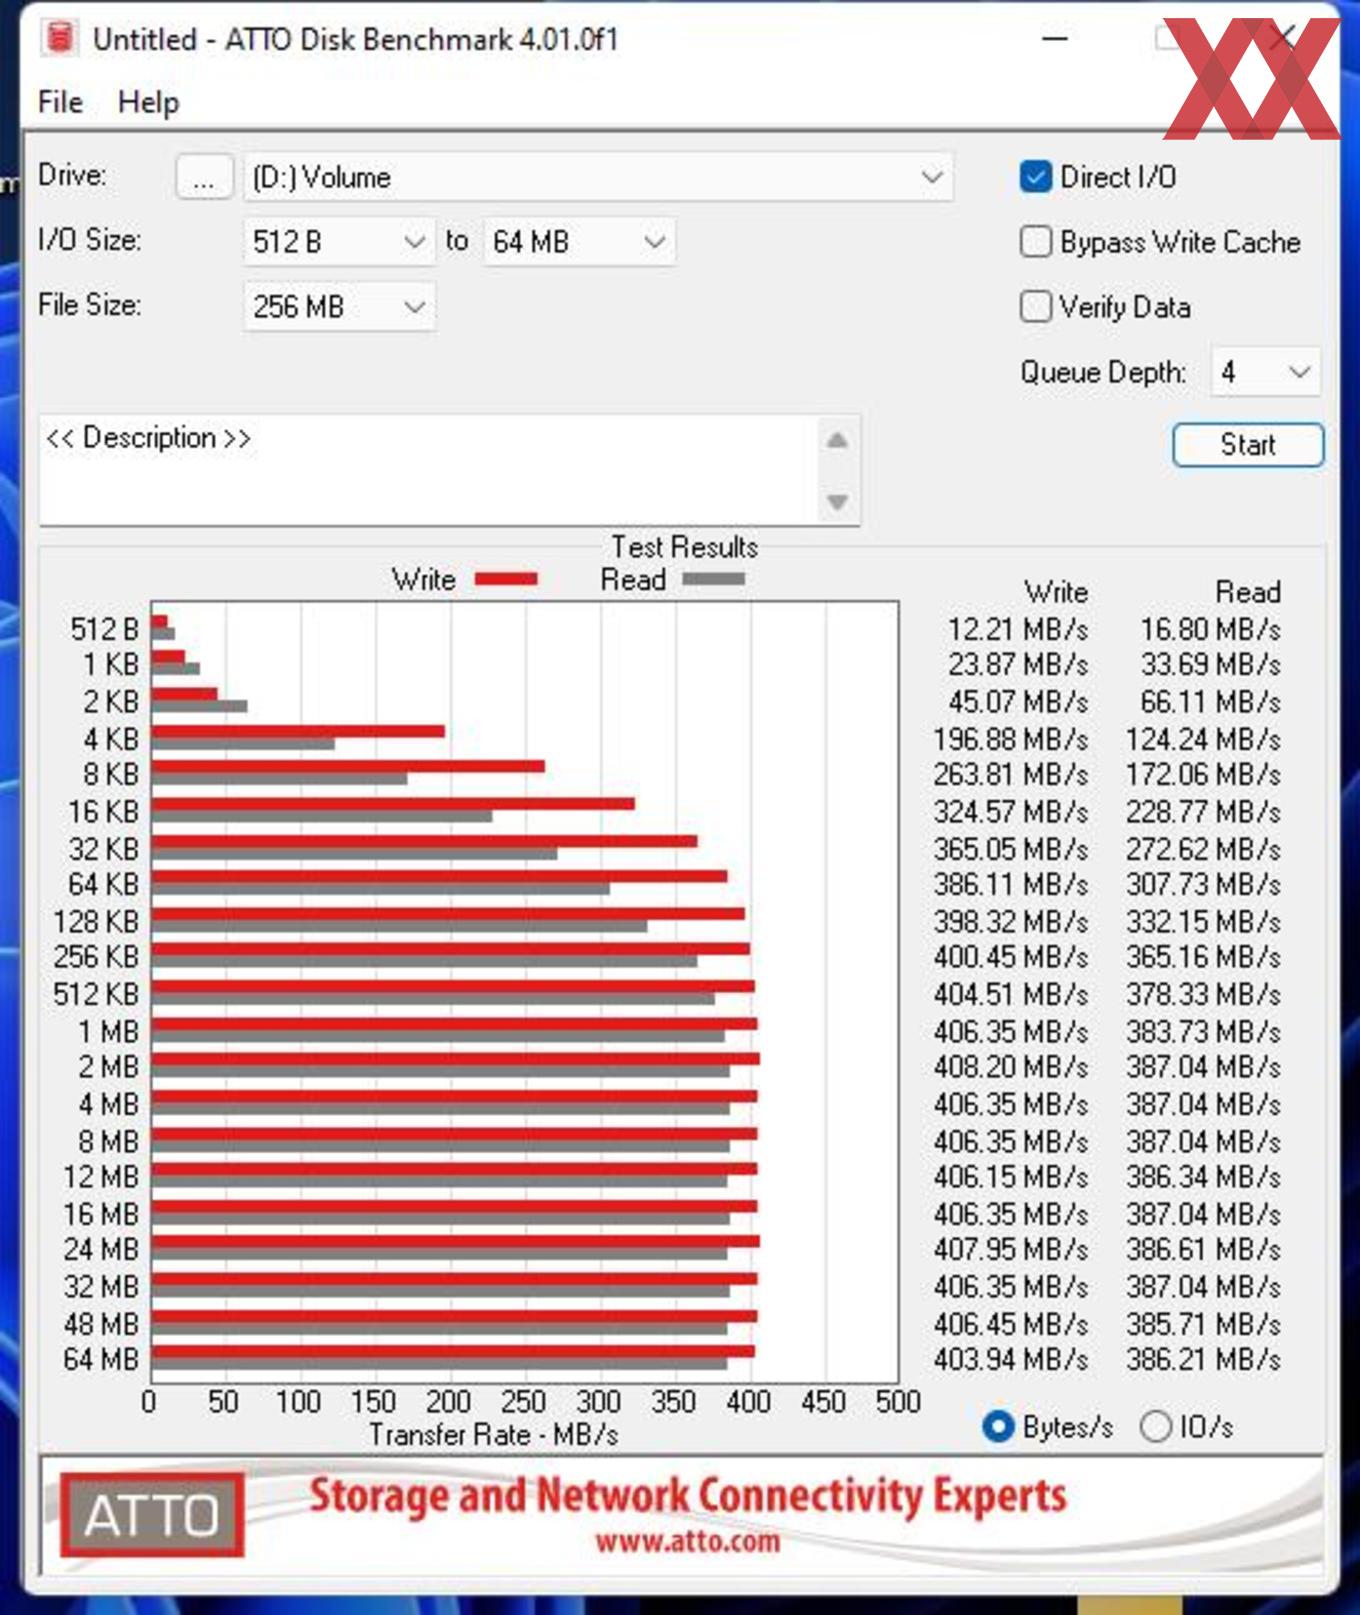
Task: Minimize the ATTO Disk Benchmark window
Action: (1055, 39)
